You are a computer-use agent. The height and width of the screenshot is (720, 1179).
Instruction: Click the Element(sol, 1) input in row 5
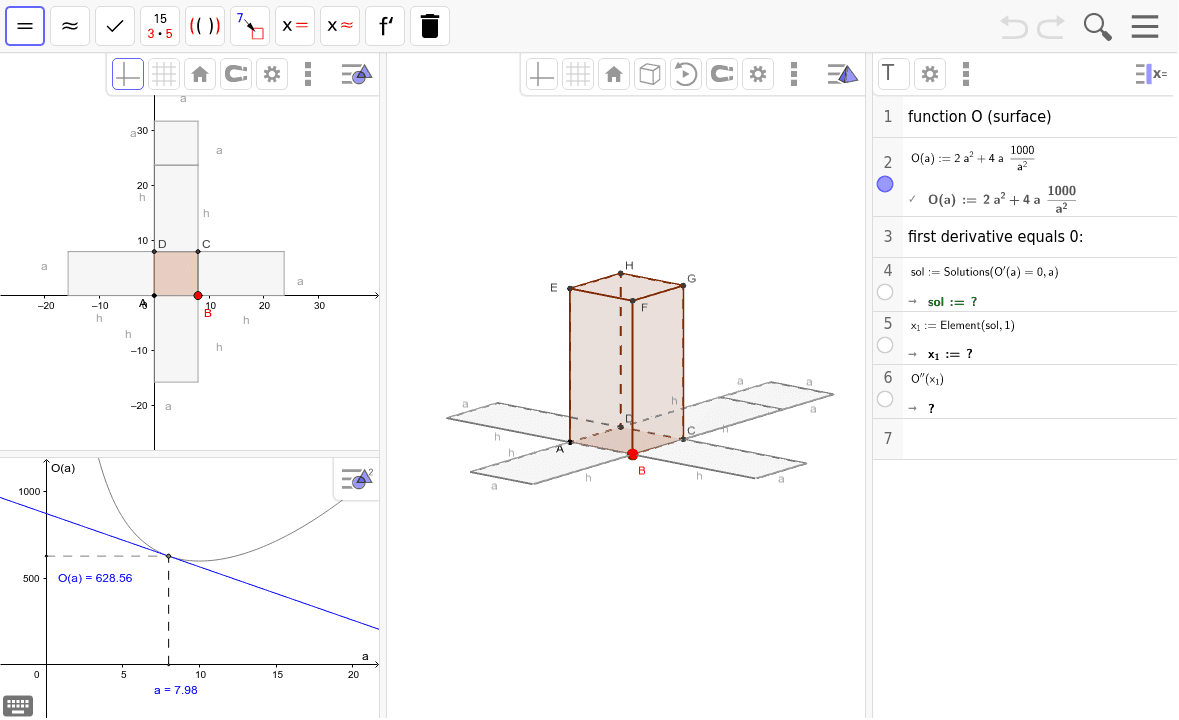tap(962, 325)
